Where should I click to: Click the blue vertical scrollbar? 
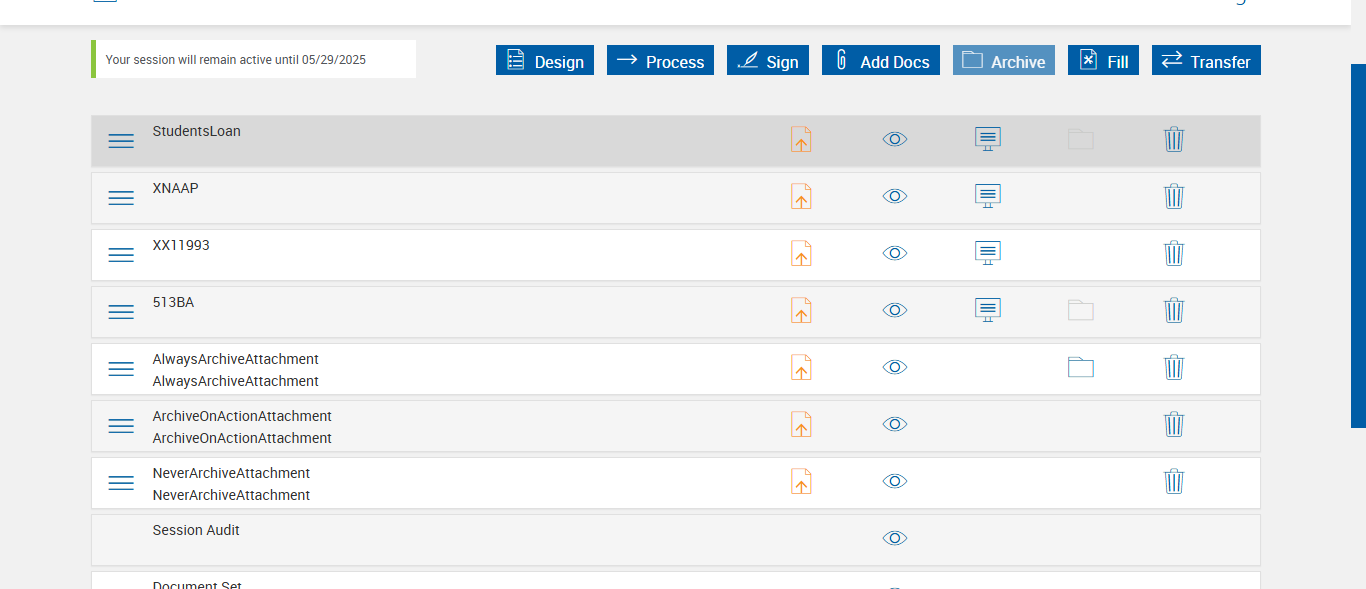point(1358,245)
